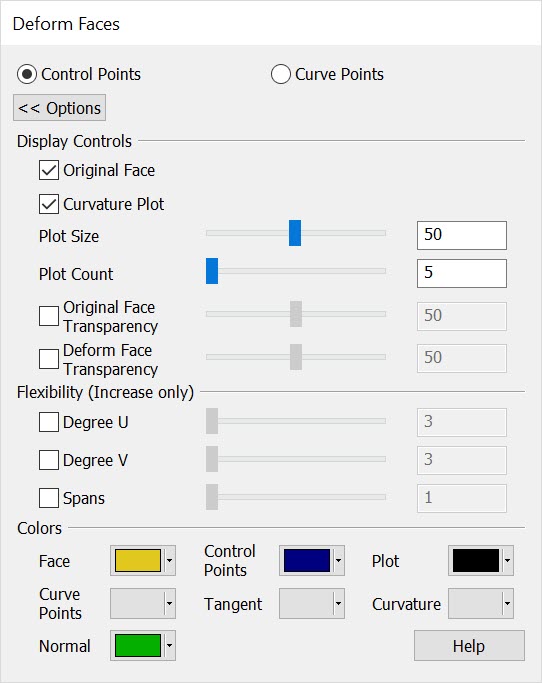Collapse the dialog using << Options button
This screenshot has width=542, height=683.
(59, 108)
